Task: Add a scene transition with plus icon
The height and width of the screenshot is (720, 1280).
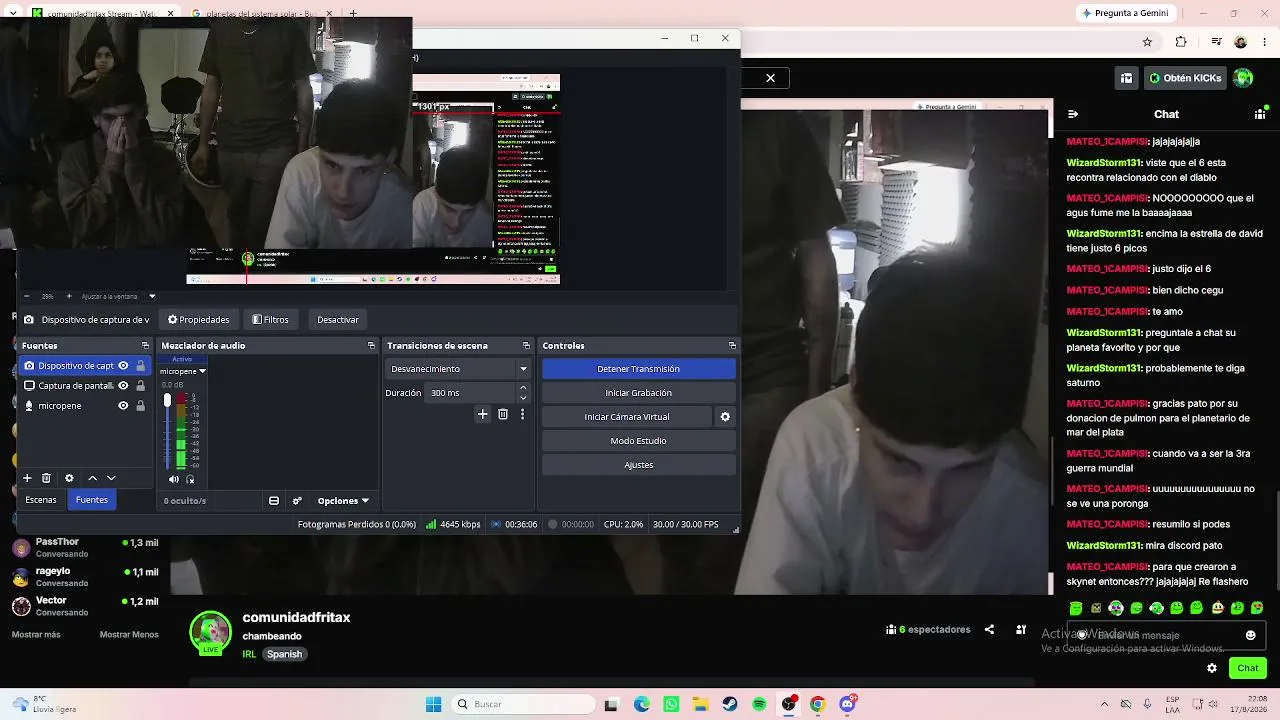Action: (x=482, y=414)
